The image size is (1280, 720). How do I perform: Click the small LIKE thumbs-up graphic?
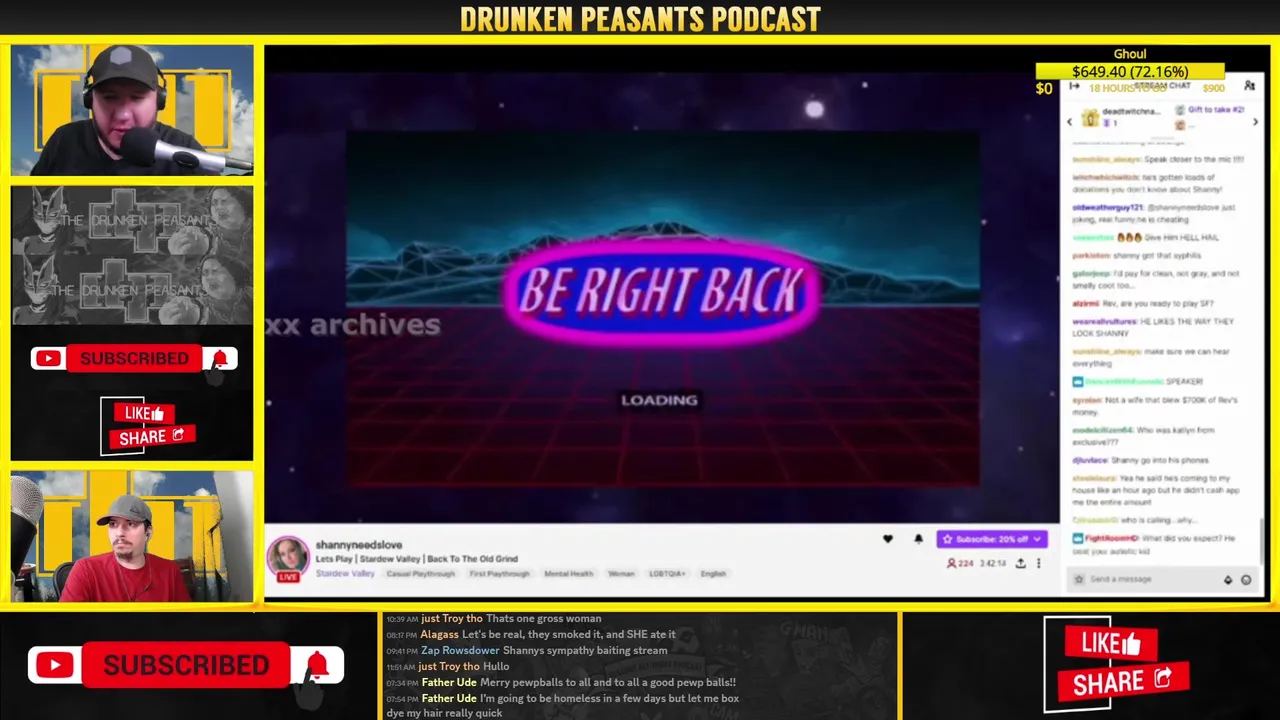coord(144,413)
